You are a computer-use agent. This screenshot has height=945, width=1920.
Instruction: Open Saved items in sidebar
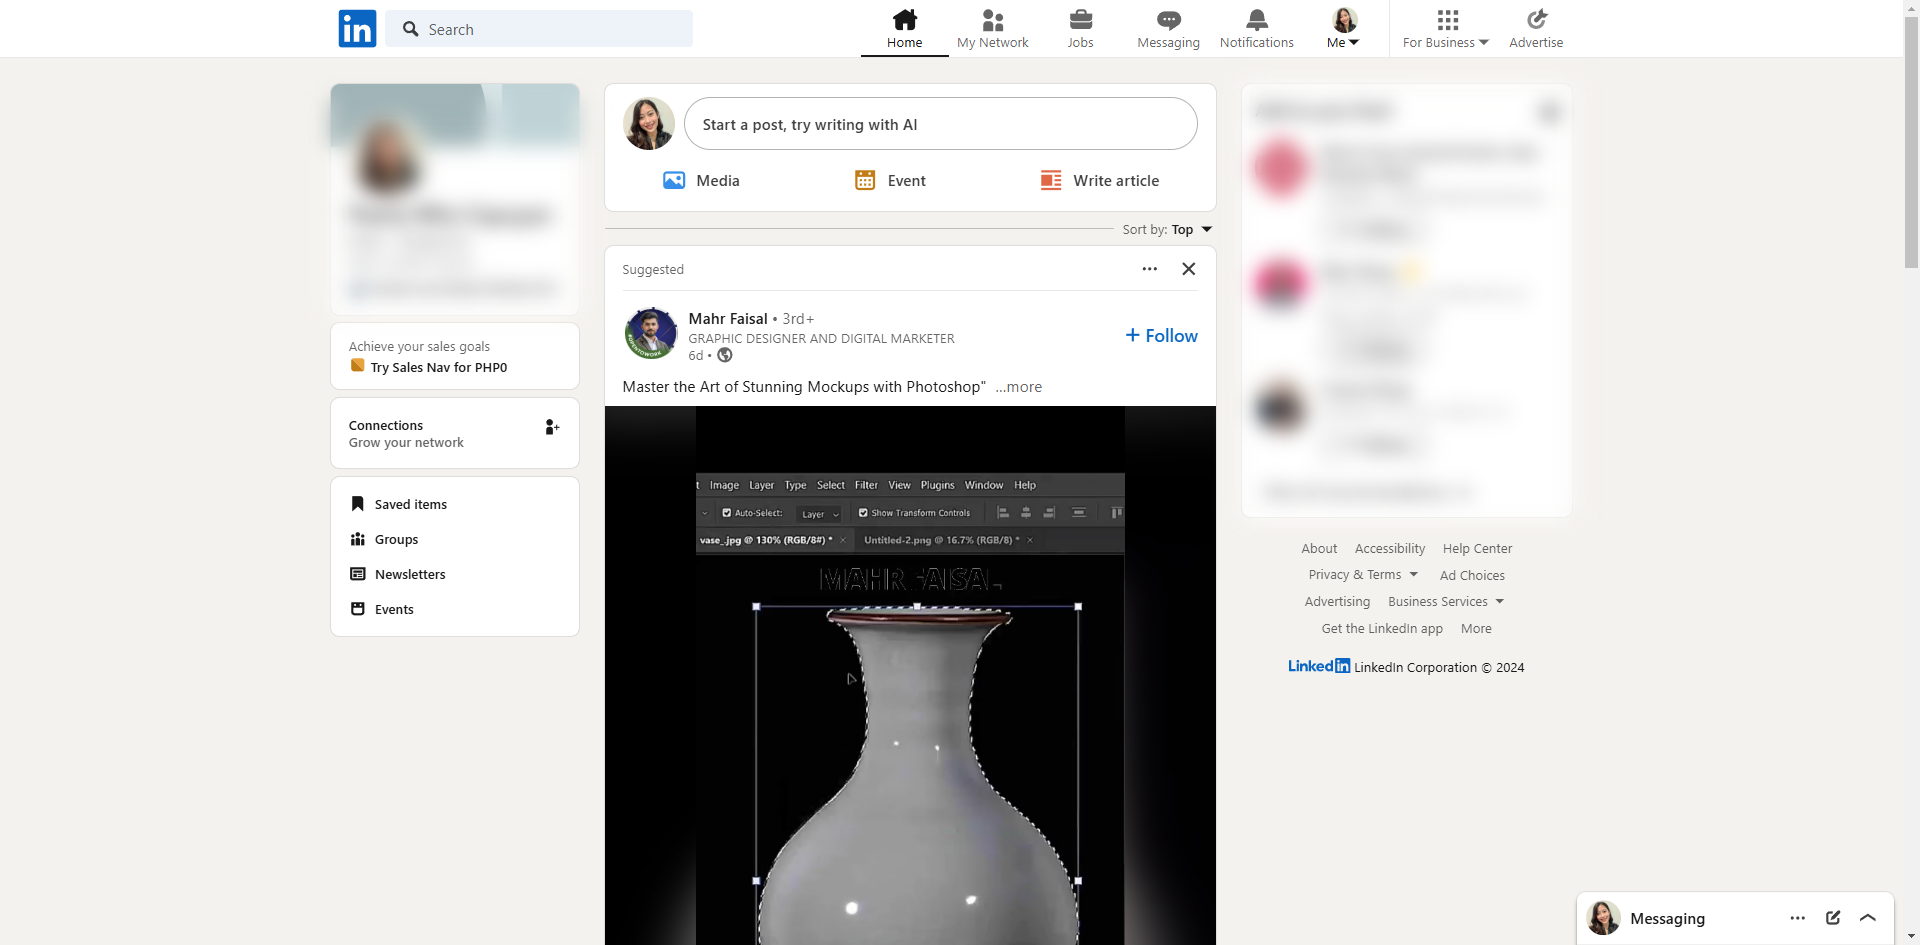coord(410,505)
